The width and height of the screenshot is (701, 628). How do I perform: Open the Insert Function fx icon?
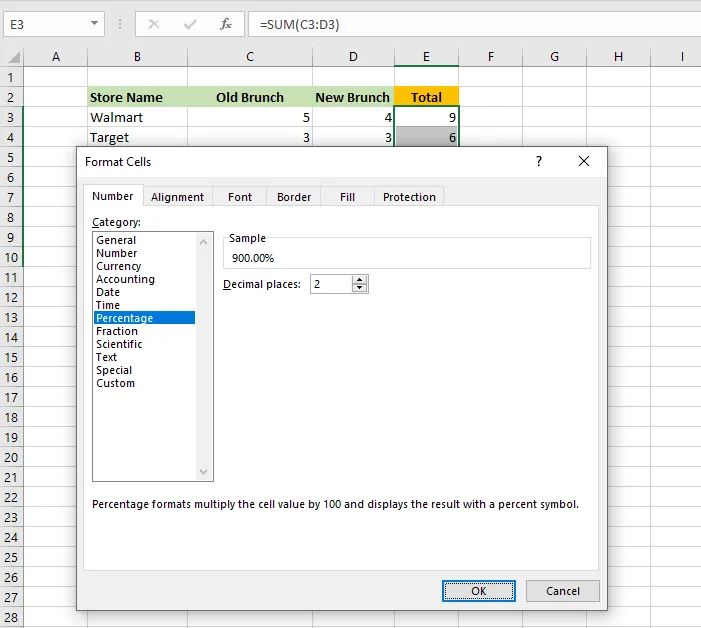point(226,24)
